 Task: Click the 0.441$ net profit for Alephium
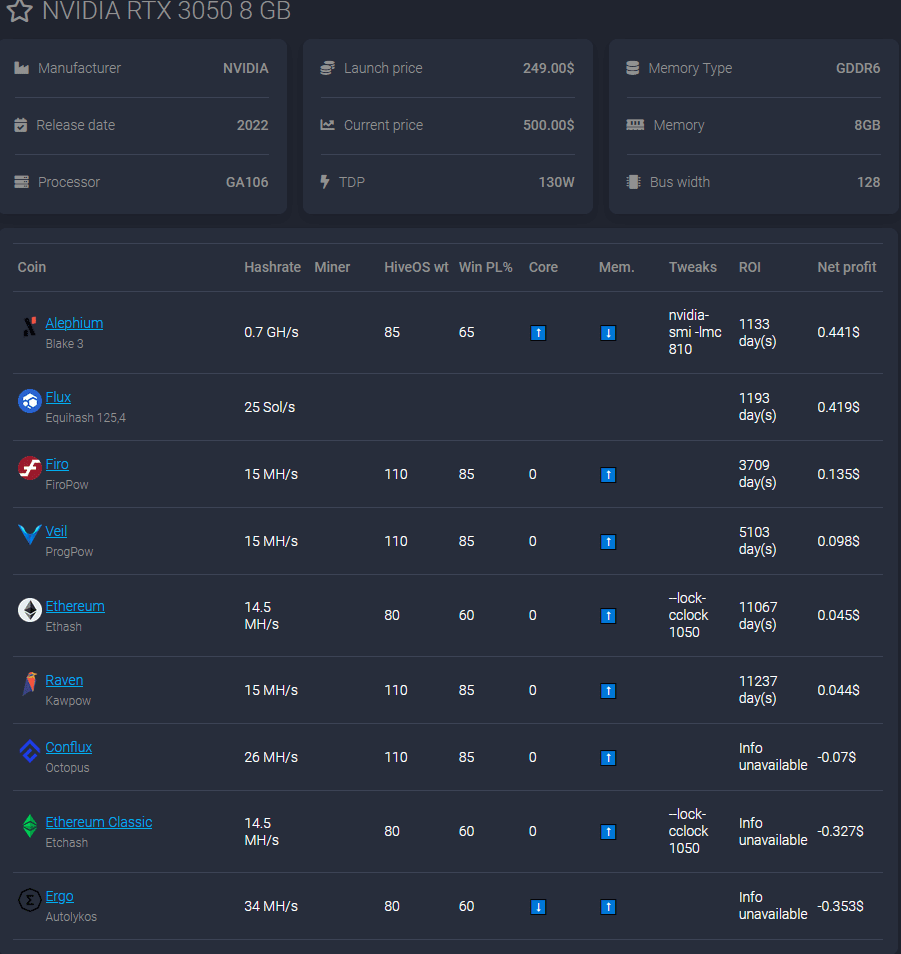point(838,332)
